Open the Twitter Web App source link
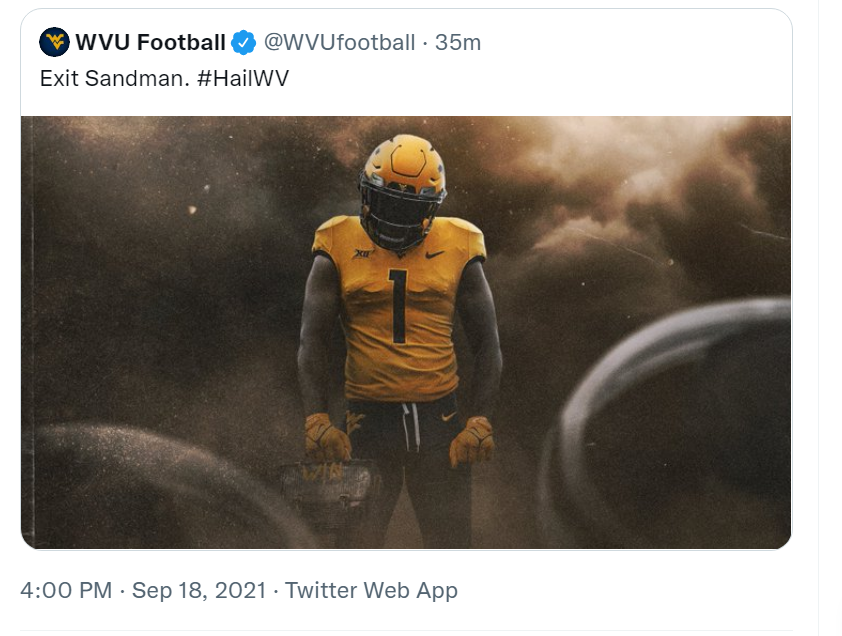This screenshot has height=636, width=842. (x=371, y=590)
